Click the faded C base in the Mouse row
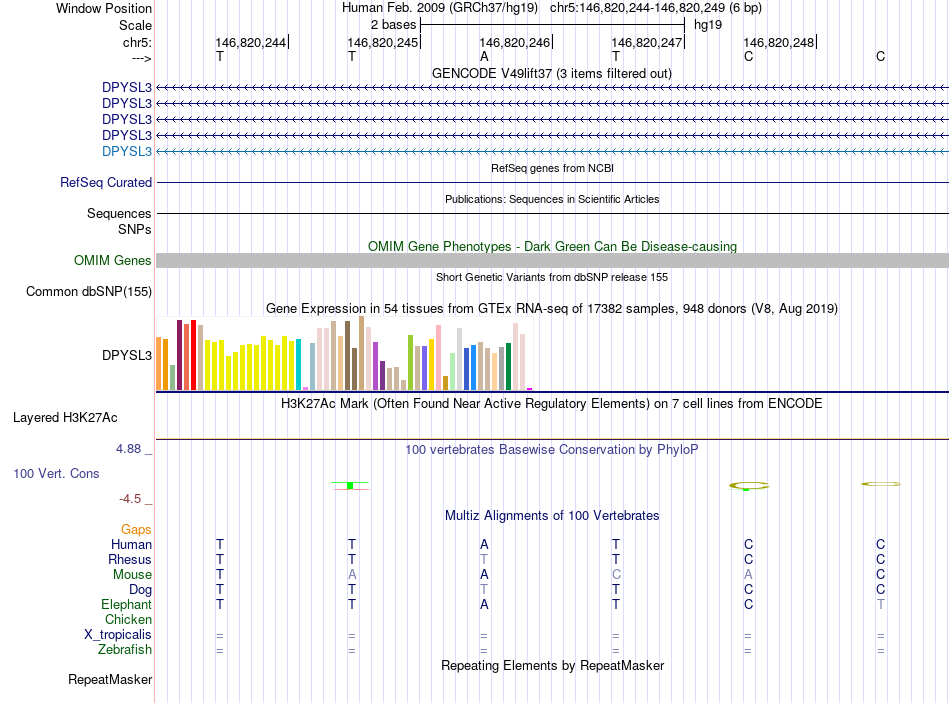 [x=616, y=575]
